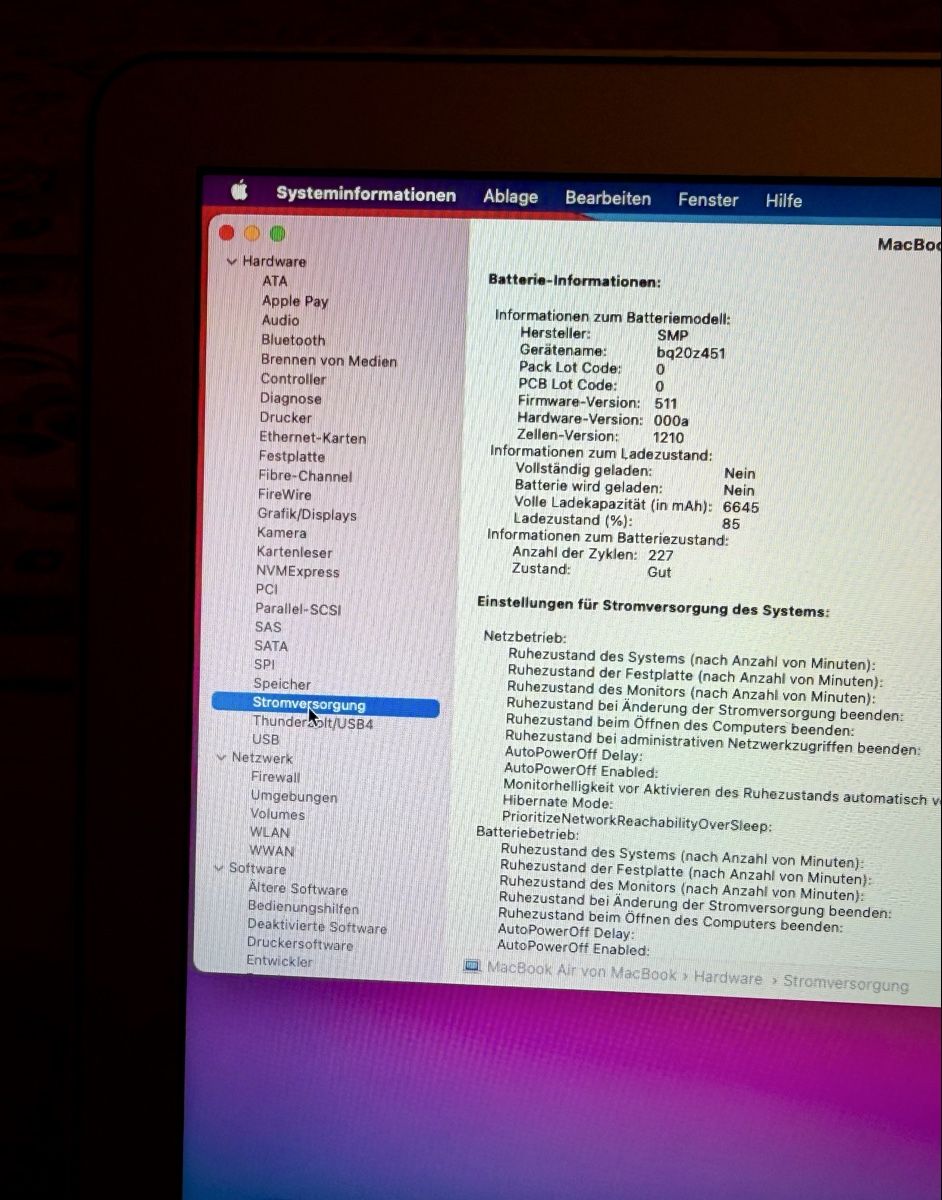Click the Firmware-Version value '511'
The width and height of the screenshot is (942, 1200).
666,403
